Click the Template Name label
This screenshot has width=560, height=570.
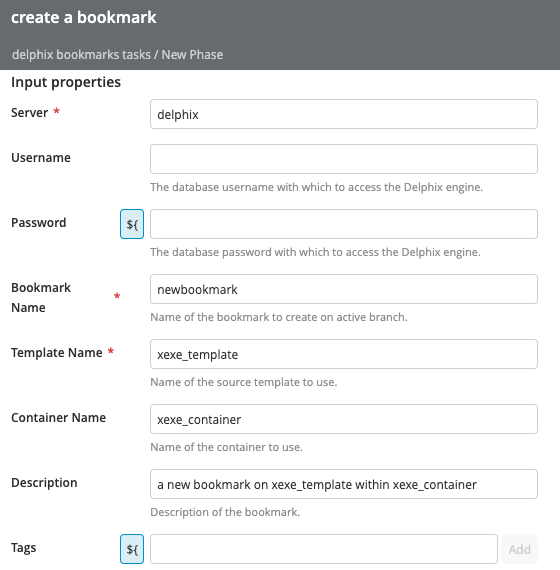[57, 353]
